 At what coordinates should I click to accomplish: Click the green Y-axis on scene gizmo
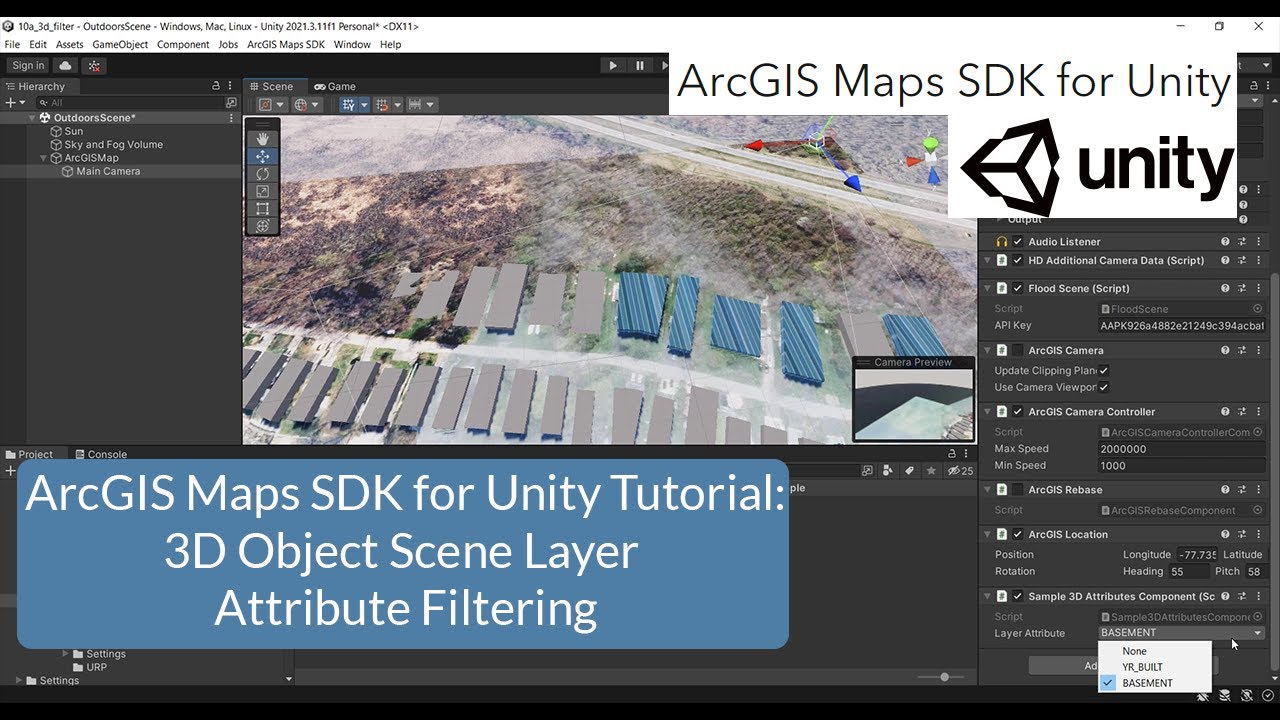tap(931, 147)
